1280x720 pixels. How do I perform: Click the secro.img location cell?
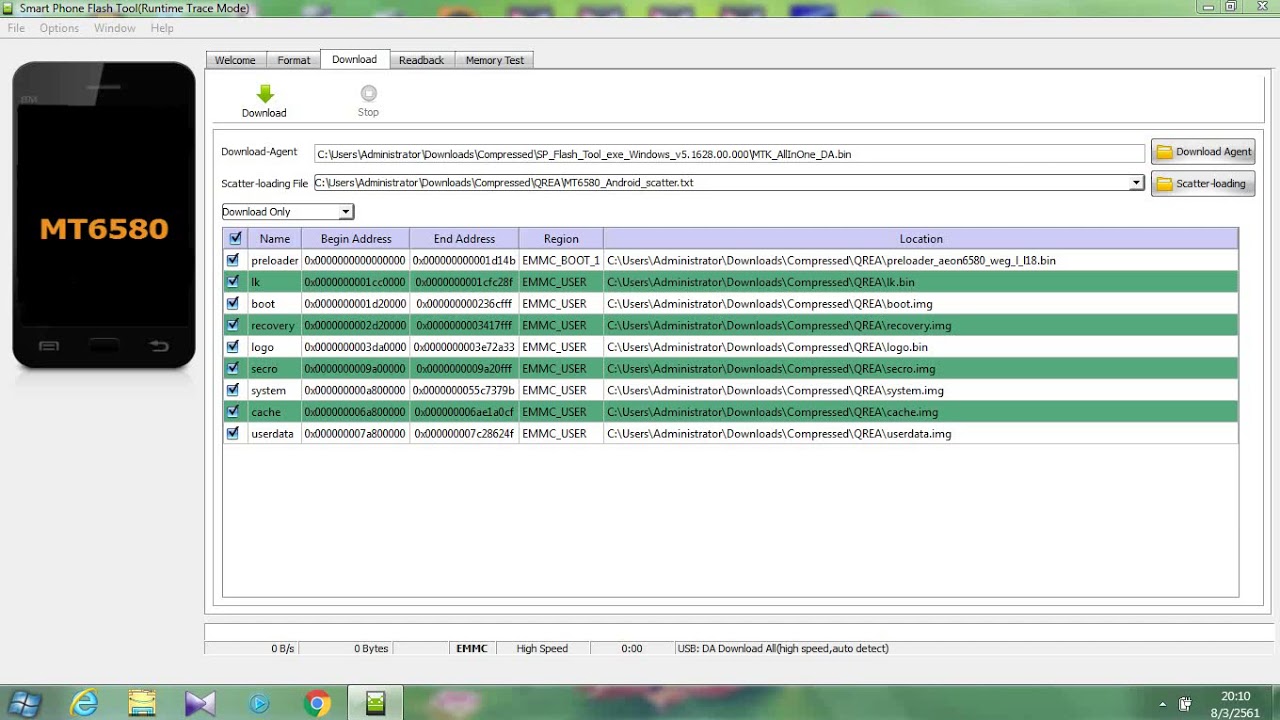pos(921,369)
